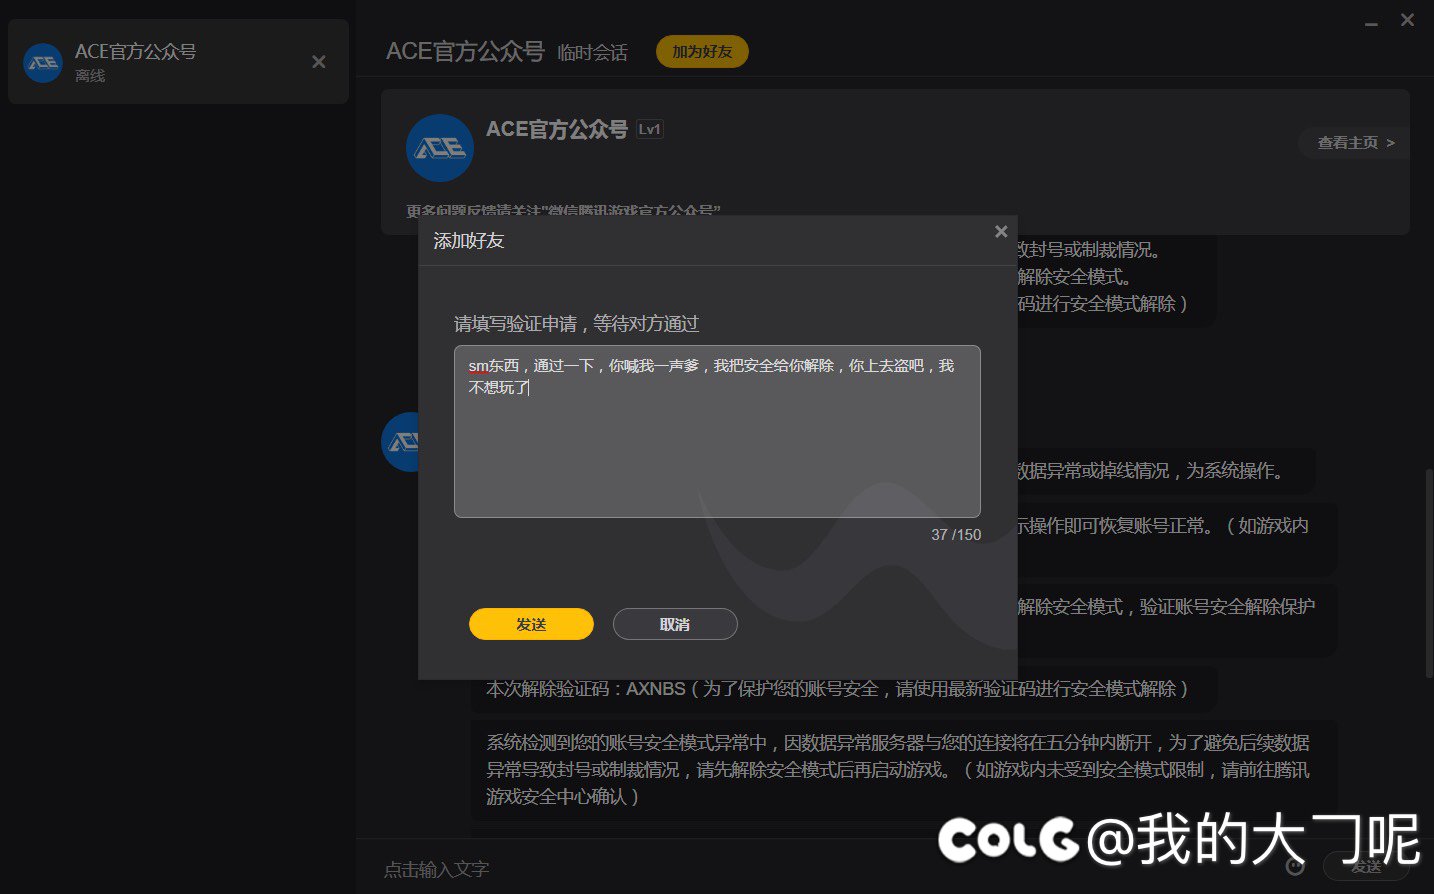Click the ACE avatar in profile card
Viewport: 1434px width, 894px height.
pyautogui.click(x=440, y=148)
